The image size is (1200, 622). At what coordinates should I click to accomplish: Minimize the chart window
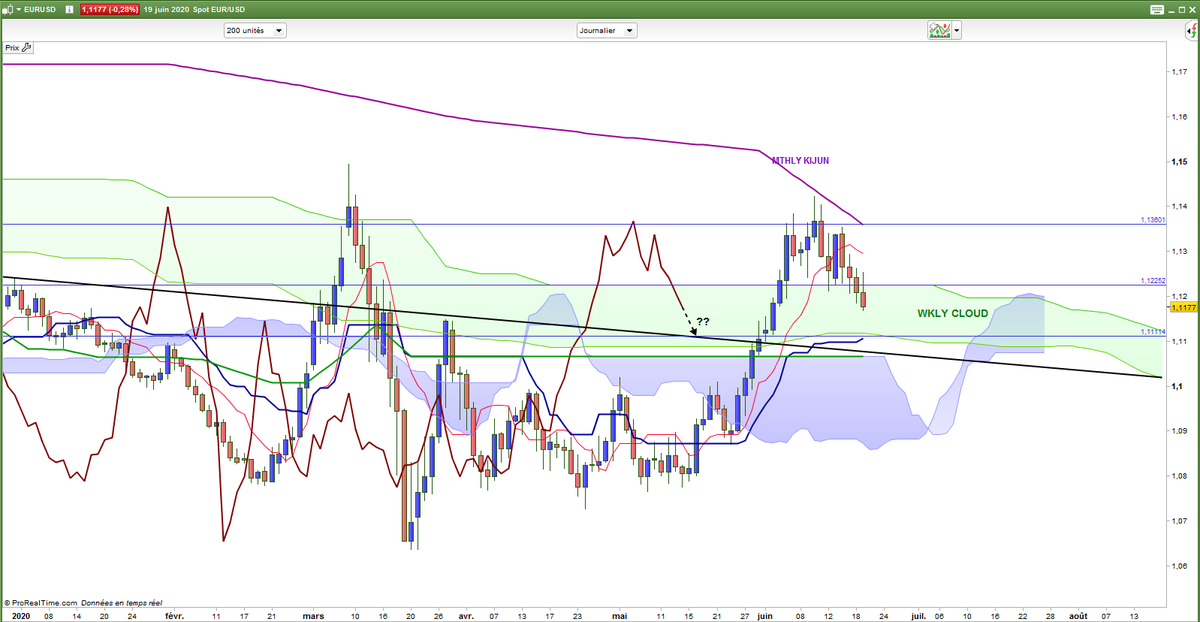pos(1171,11)
